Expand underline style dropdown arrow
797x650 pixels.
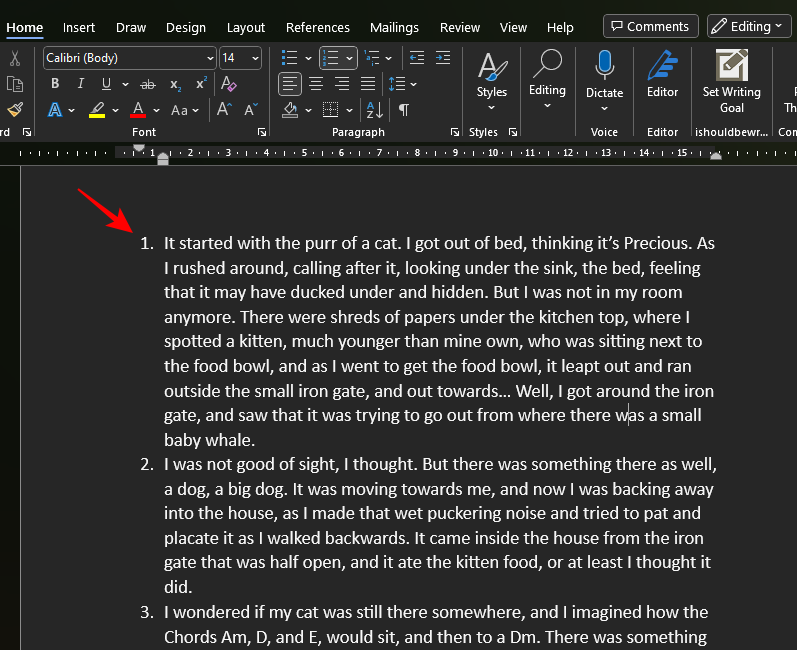[125, 84]
